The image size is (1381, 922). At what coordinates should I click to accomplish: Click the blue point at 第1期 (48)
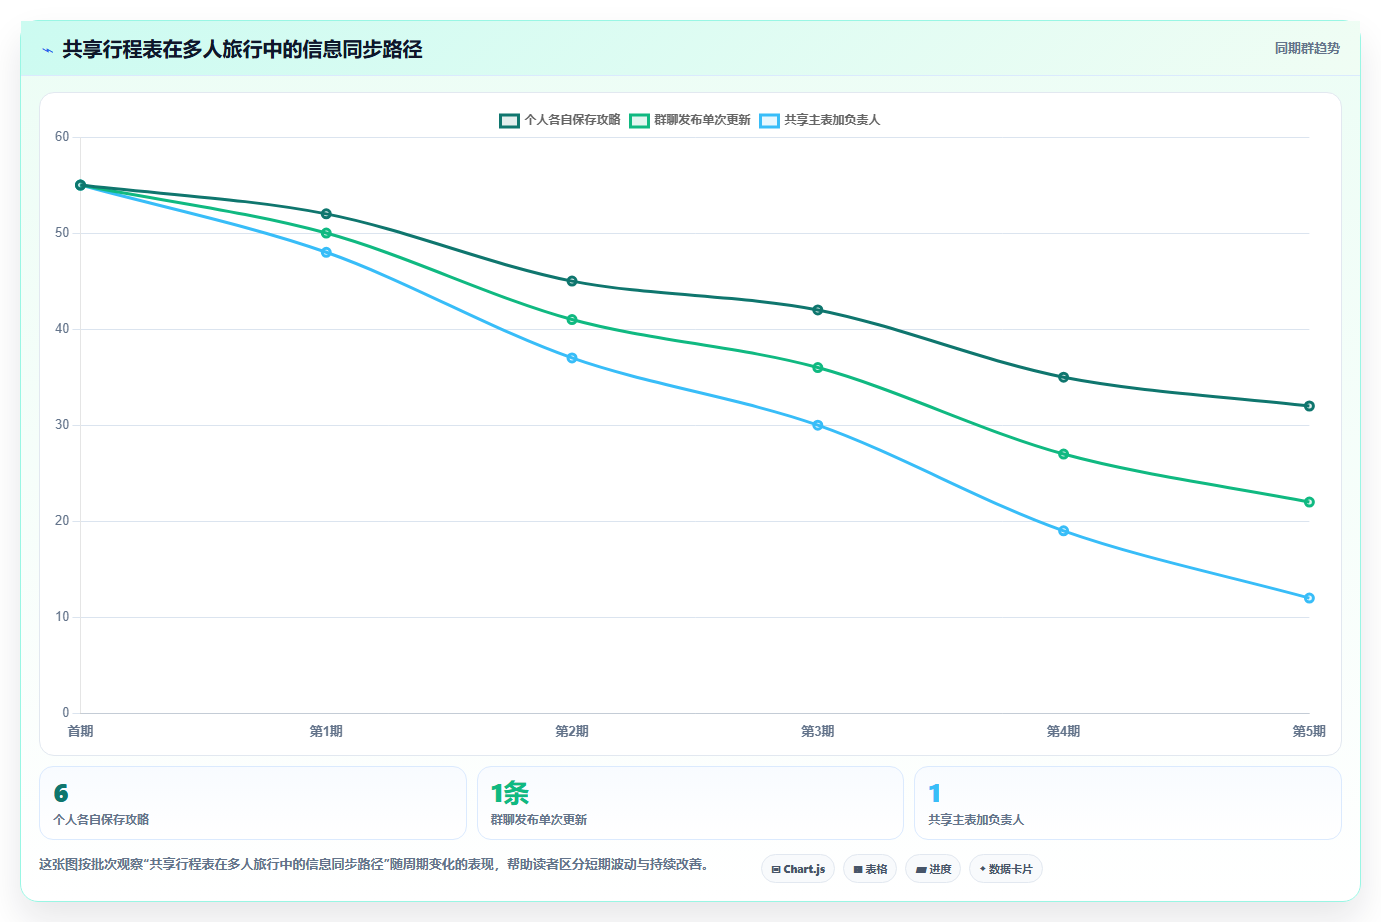[326, 252]
